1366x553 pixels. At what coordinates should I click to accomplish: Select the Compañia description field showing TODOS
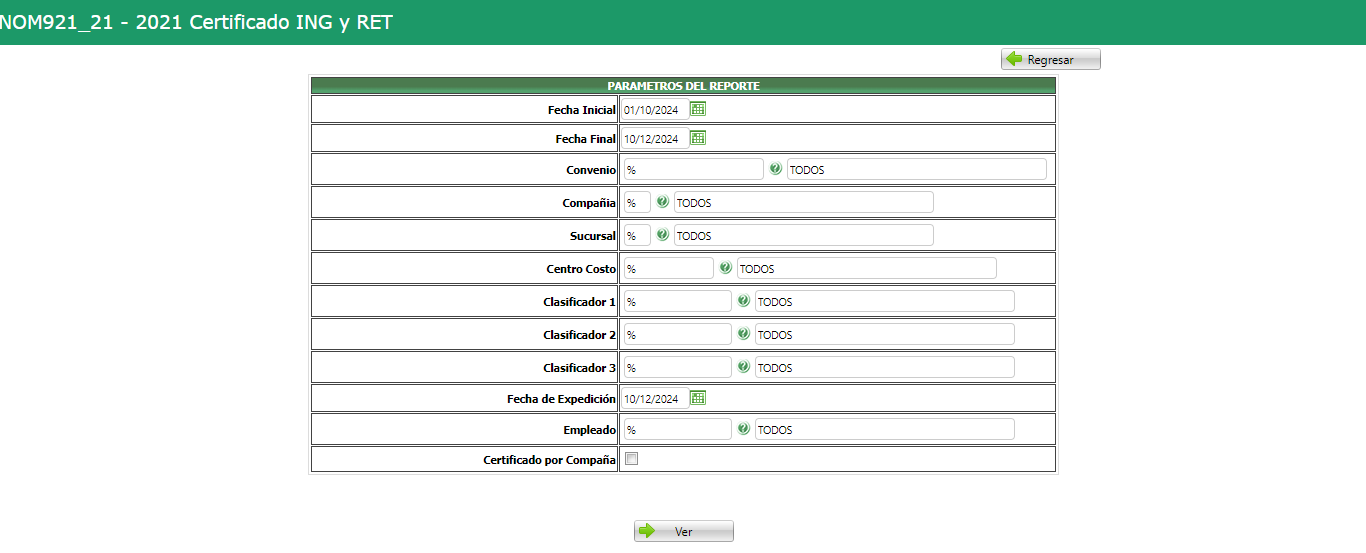(803, 202)
